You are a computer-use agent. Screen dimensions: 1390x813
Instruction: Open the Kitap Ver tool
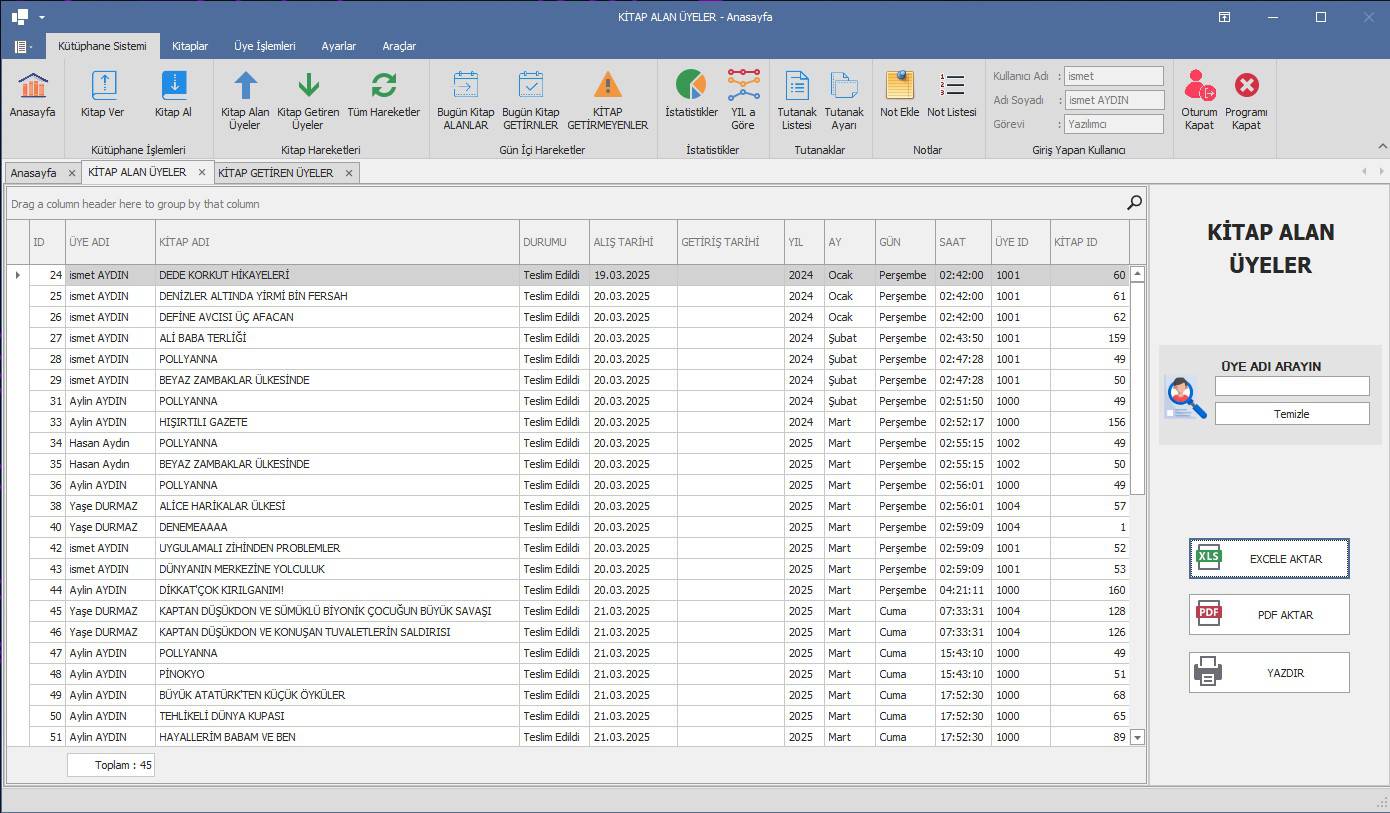tap(103, 86)
